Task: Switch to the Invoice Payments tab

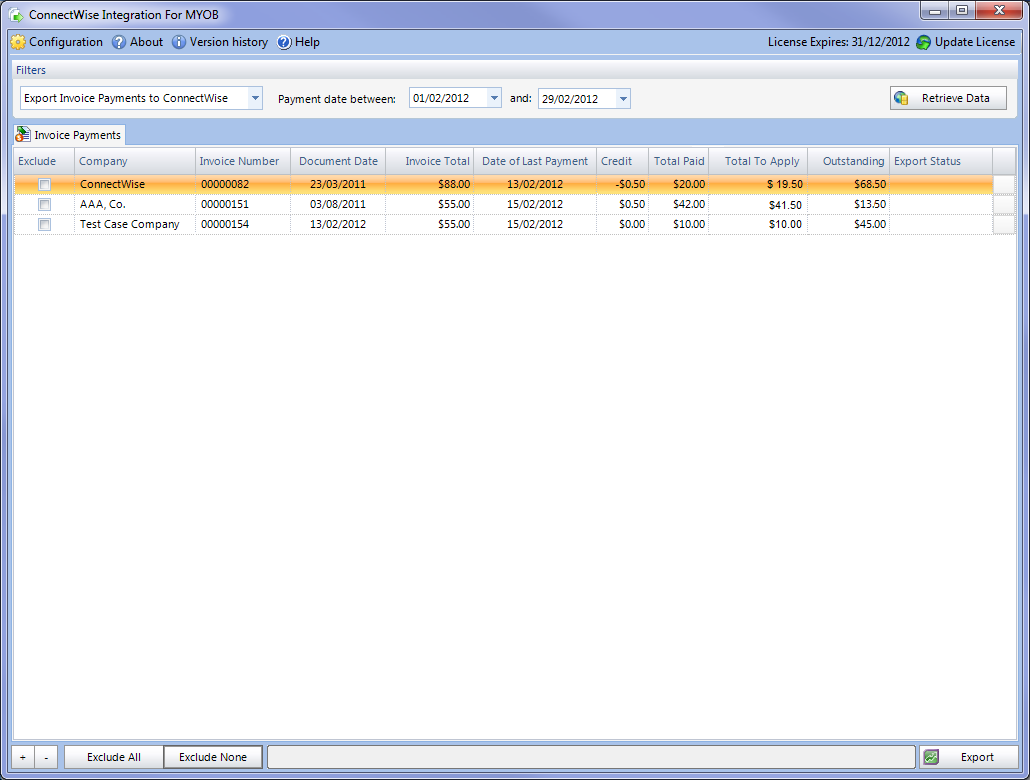Action: (70, 135)
